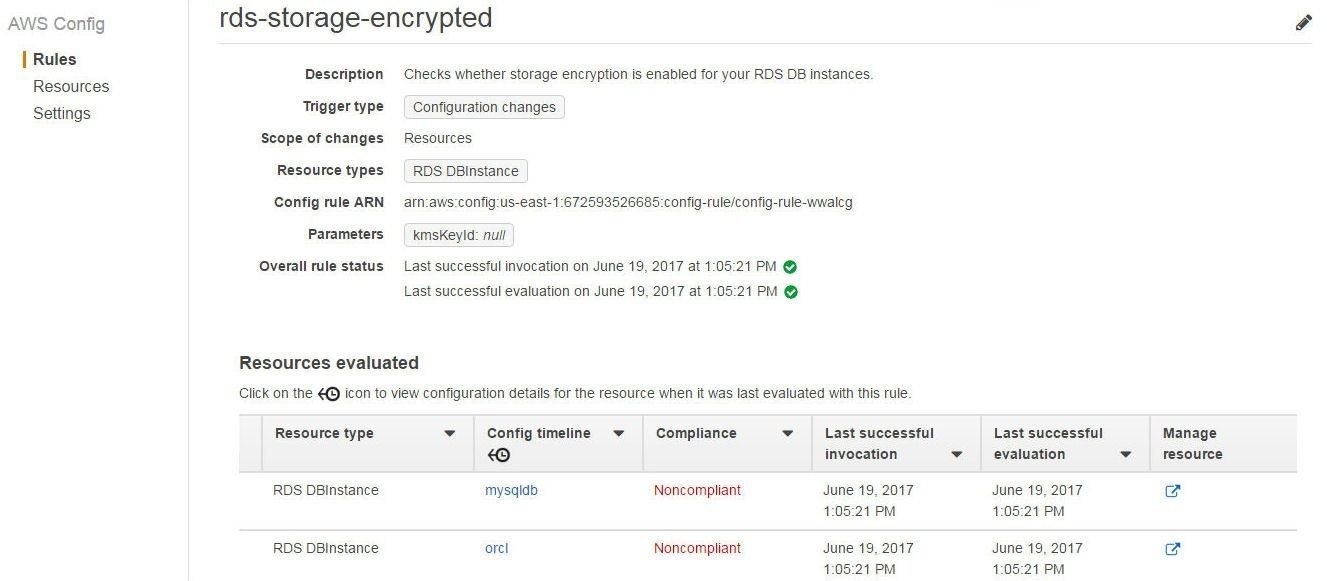Click the config timeline clock icon in header
1327x581 pixels.
pyautogui.click(x=498, y=455)
